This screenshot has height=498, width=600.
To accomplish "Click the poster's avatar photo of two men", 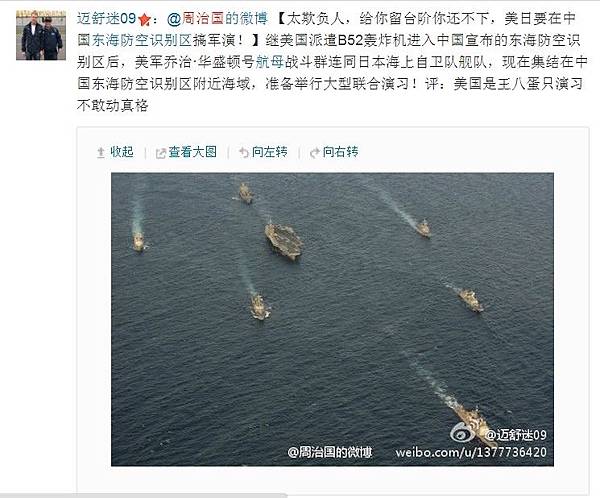I will tap(41, 35).
